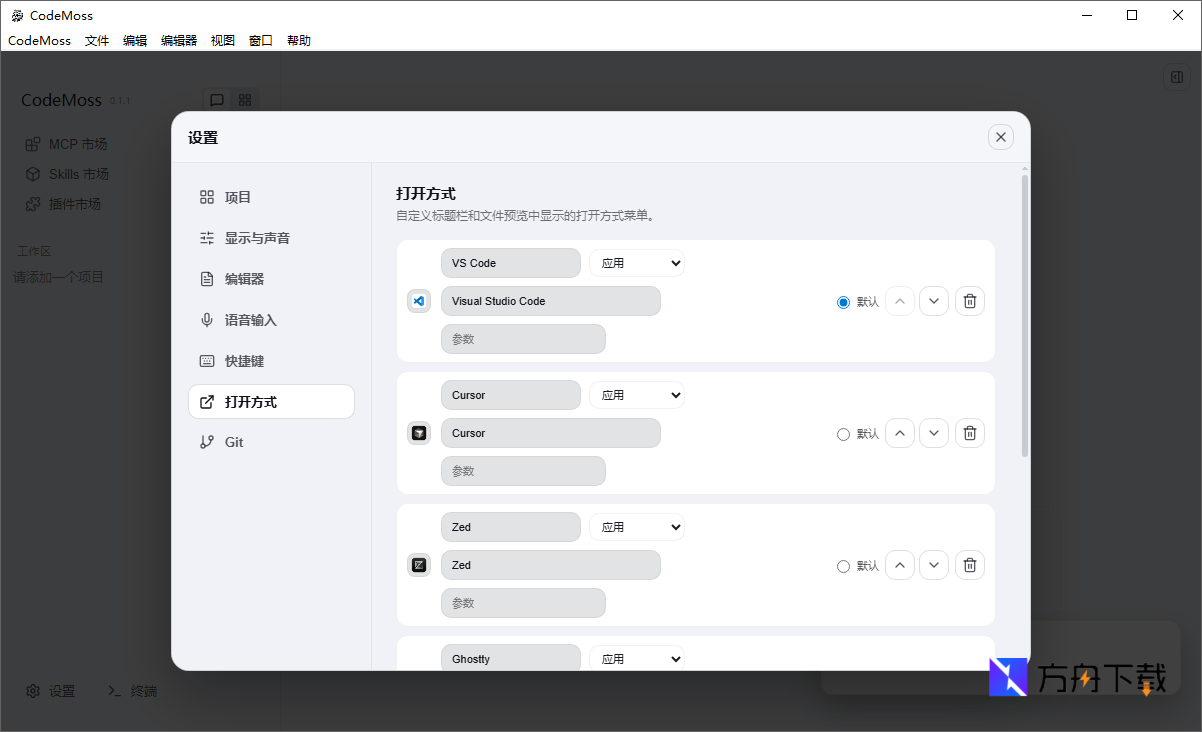The image size is (1202, 732).
Task: Open the 编辑器 menu in menu bar
Action: pos(179,40)
